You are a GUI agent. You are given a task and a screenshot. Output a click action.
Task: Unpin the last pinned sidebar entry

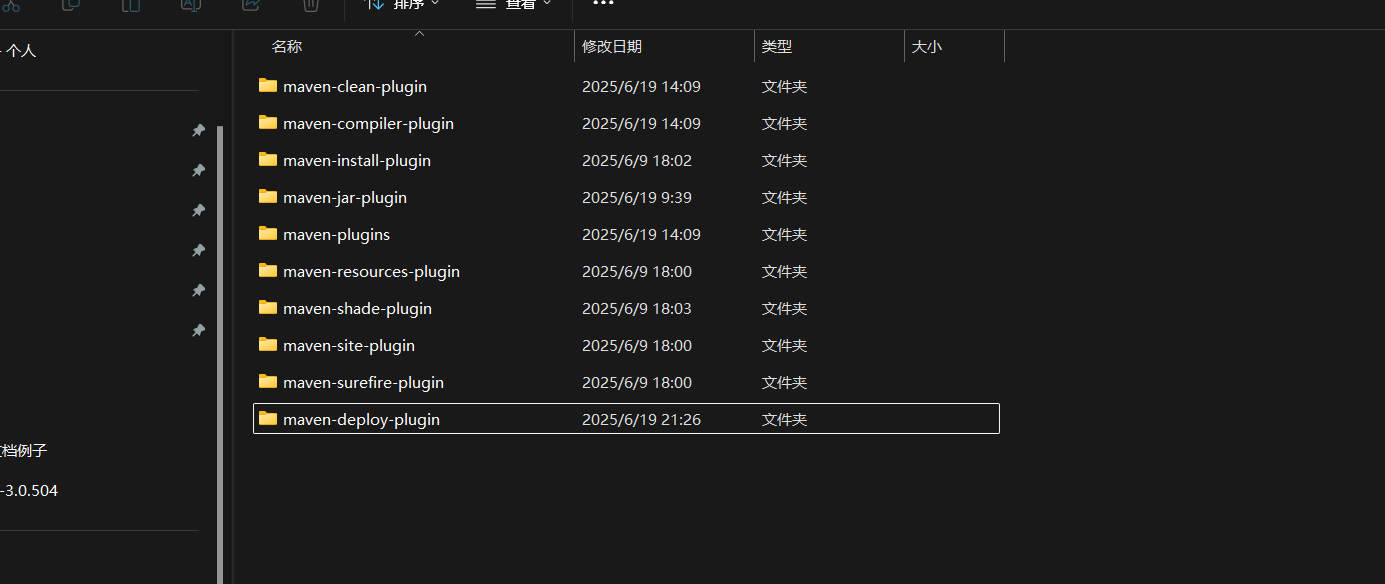tap(198, 330)
